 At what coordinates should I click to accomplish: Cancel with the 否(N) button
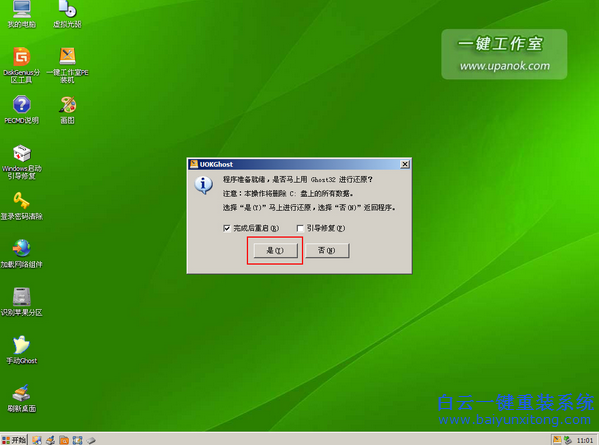[327, 251]
